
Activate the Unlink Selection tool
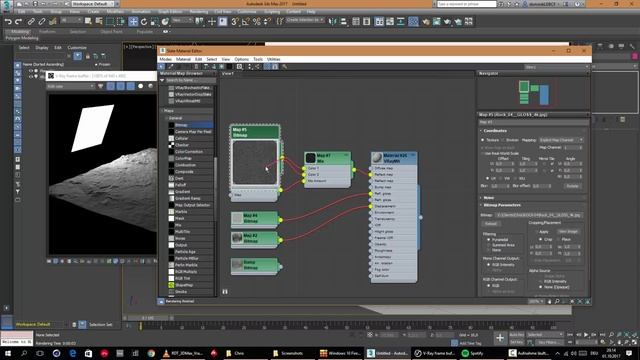42,22
